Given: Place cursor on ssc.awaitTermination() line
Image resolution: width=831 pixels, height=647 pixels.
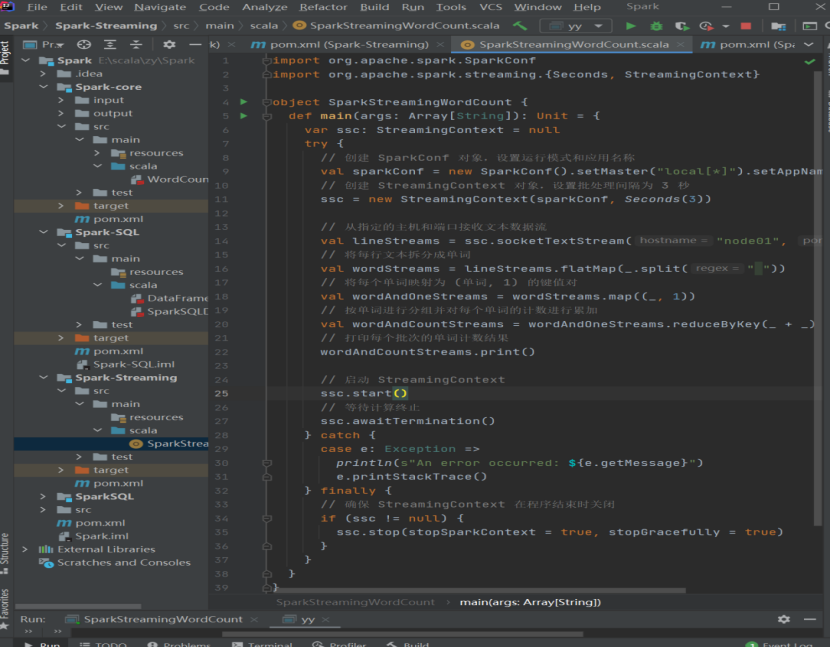Looking at the screenshot, I should (x=408, y=421).
